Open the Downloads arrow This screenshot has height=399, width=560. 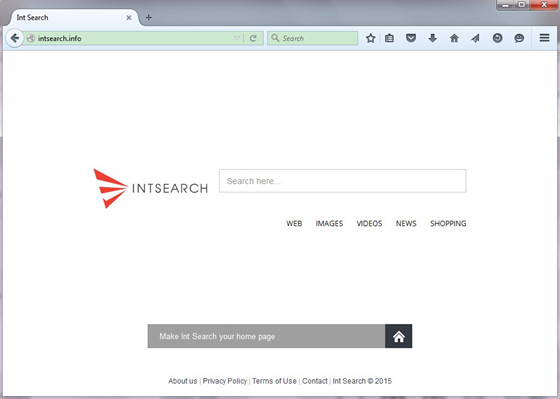pos(432,38)
